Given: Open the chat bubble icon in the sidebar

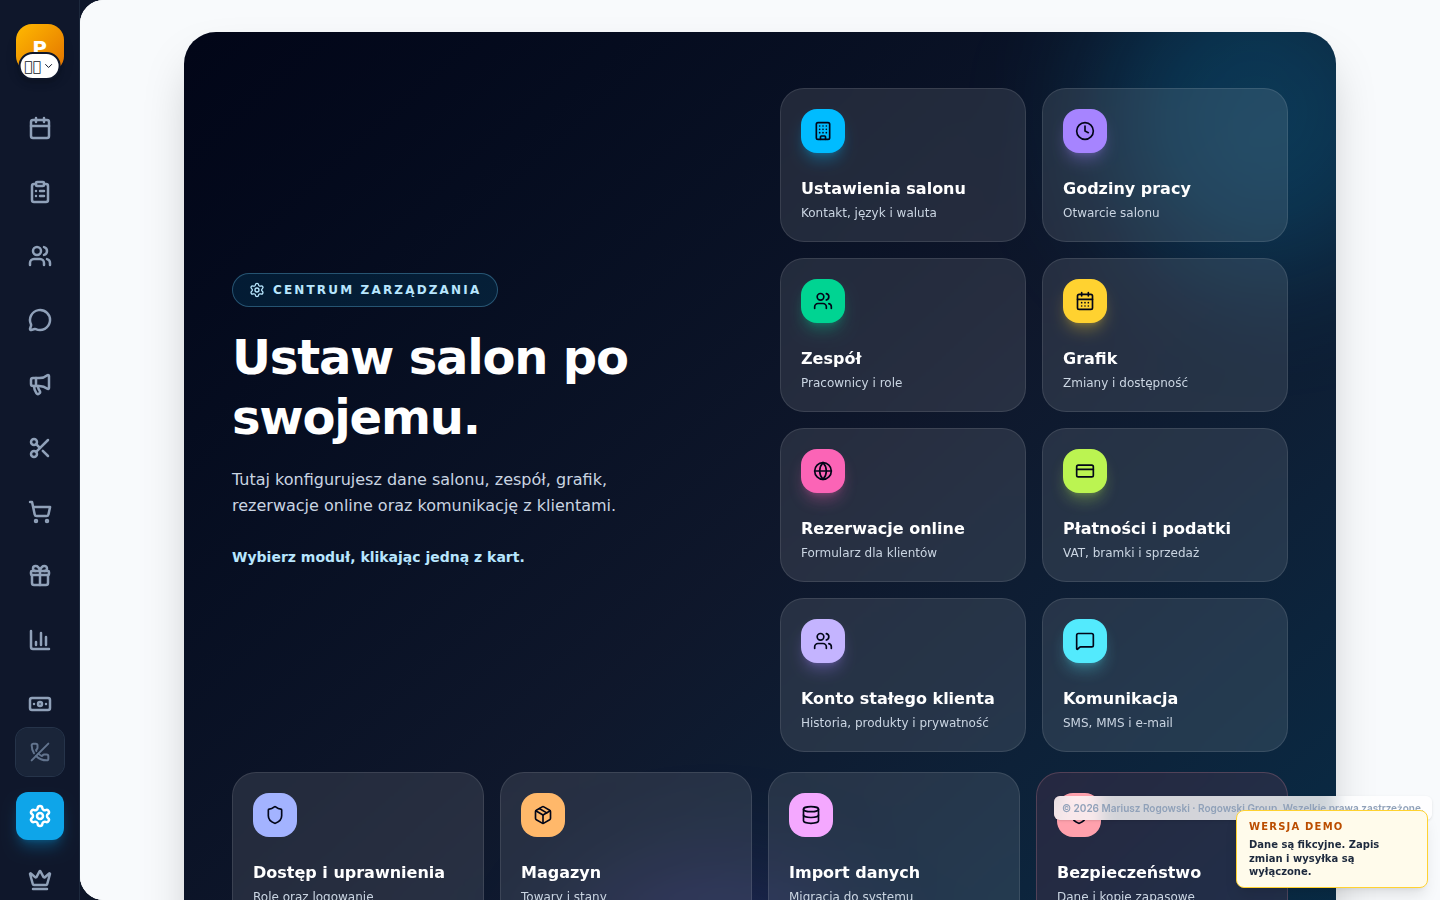Looking at the screenshot, I should pyautogui.click(x=40, y=320).
